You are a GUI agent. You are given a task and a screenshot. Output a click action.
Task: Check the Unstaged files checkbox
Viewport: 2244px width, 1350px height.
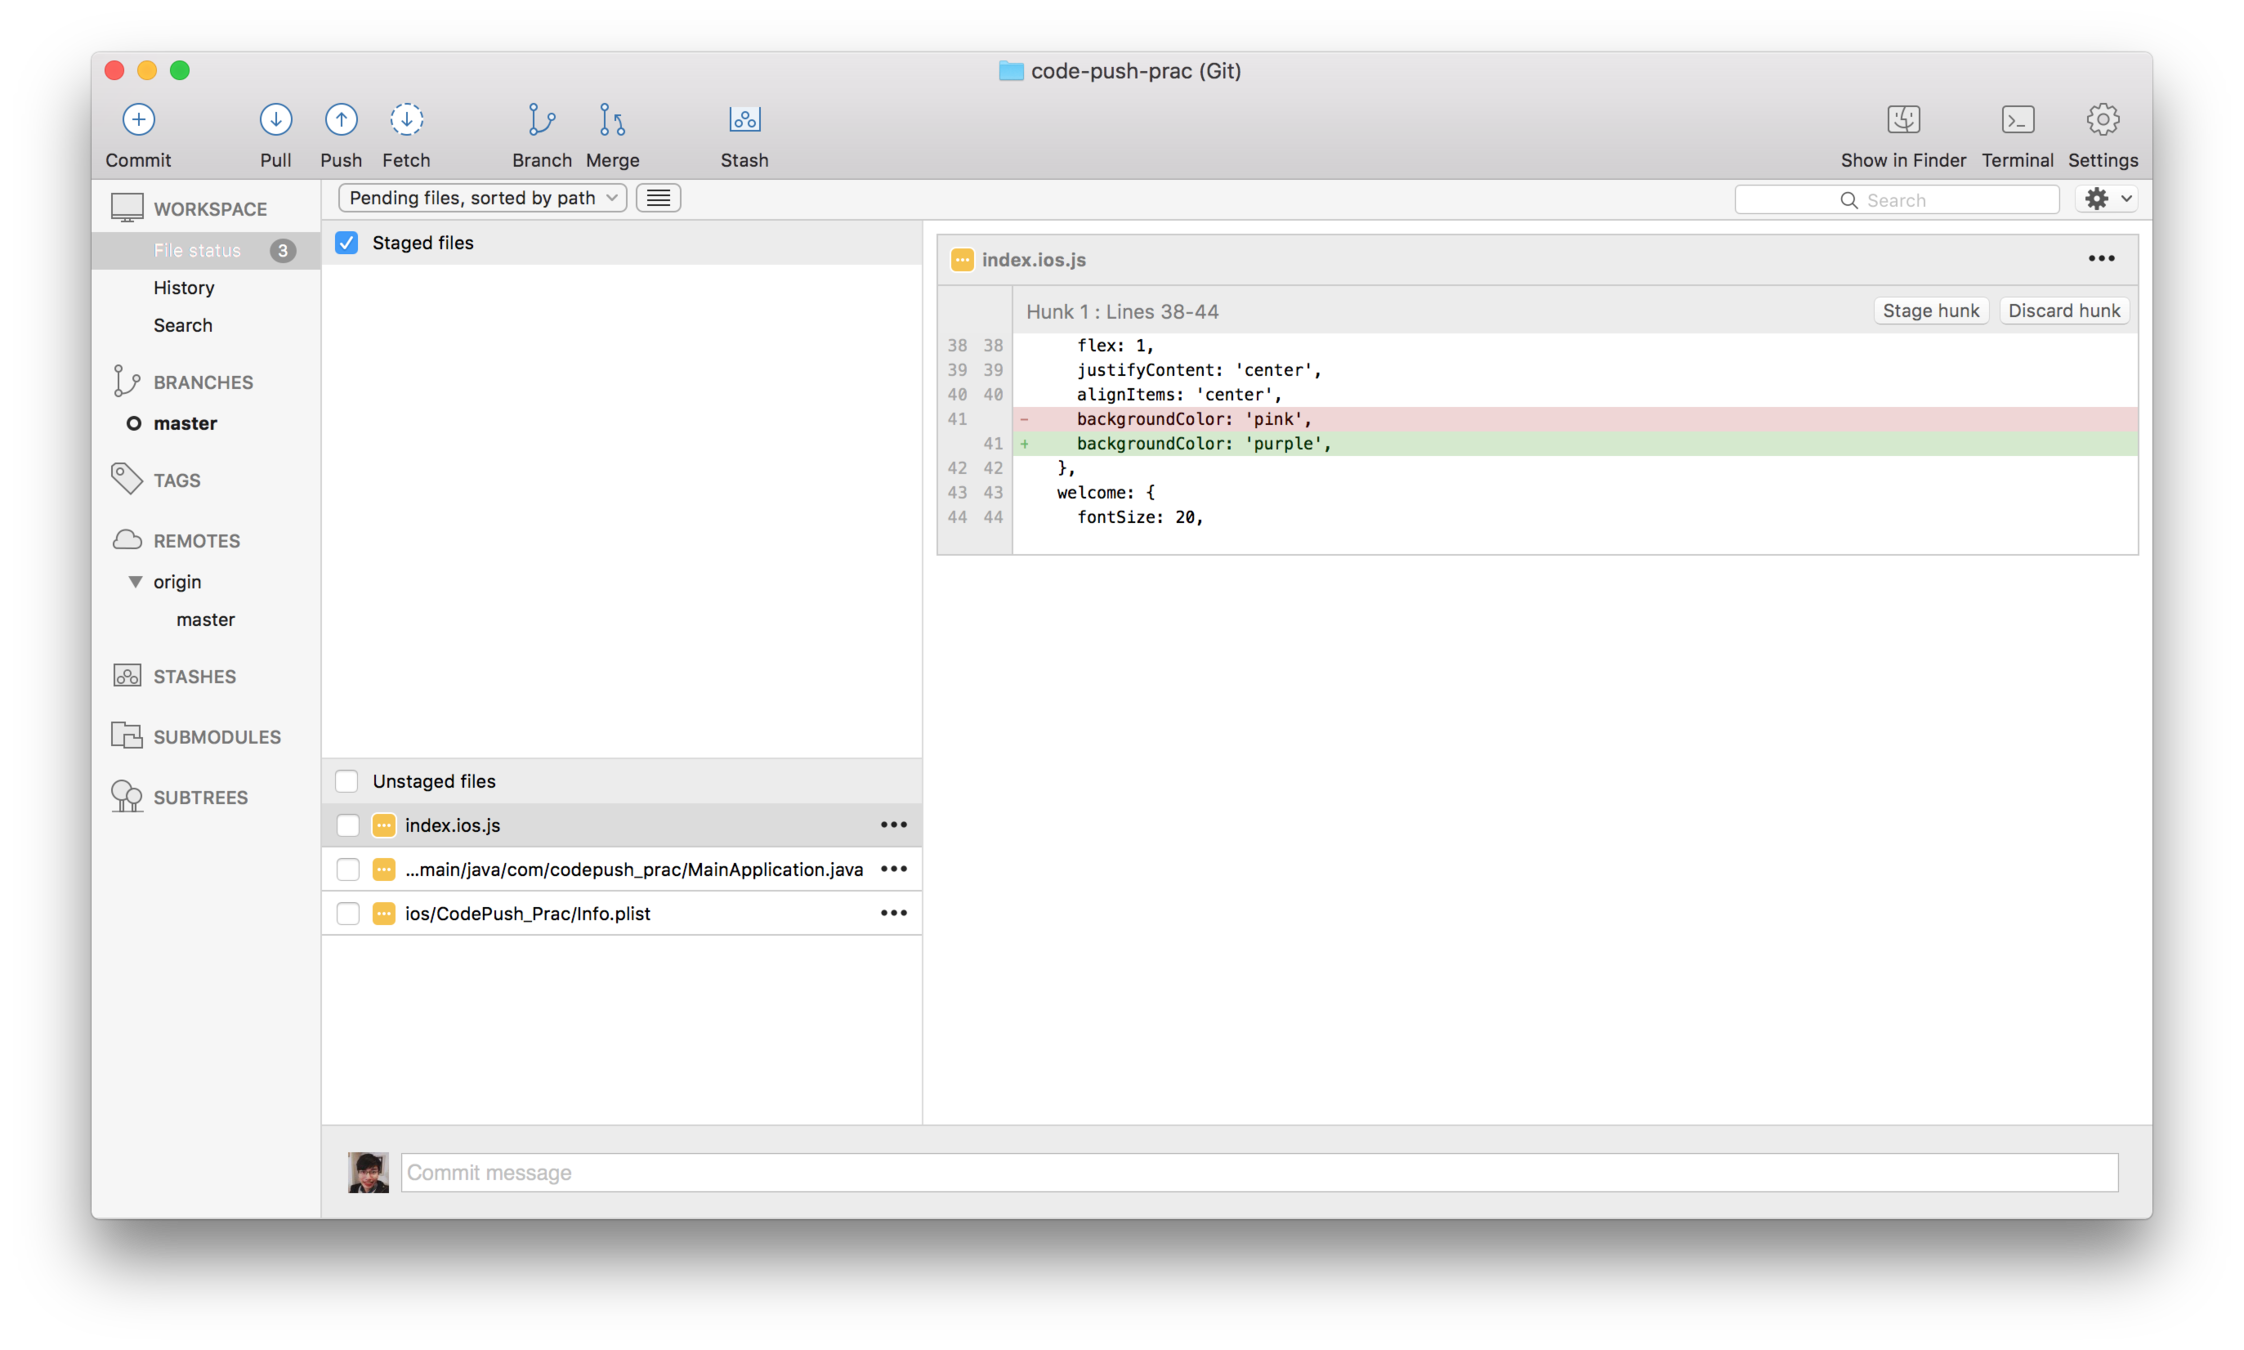347,781
